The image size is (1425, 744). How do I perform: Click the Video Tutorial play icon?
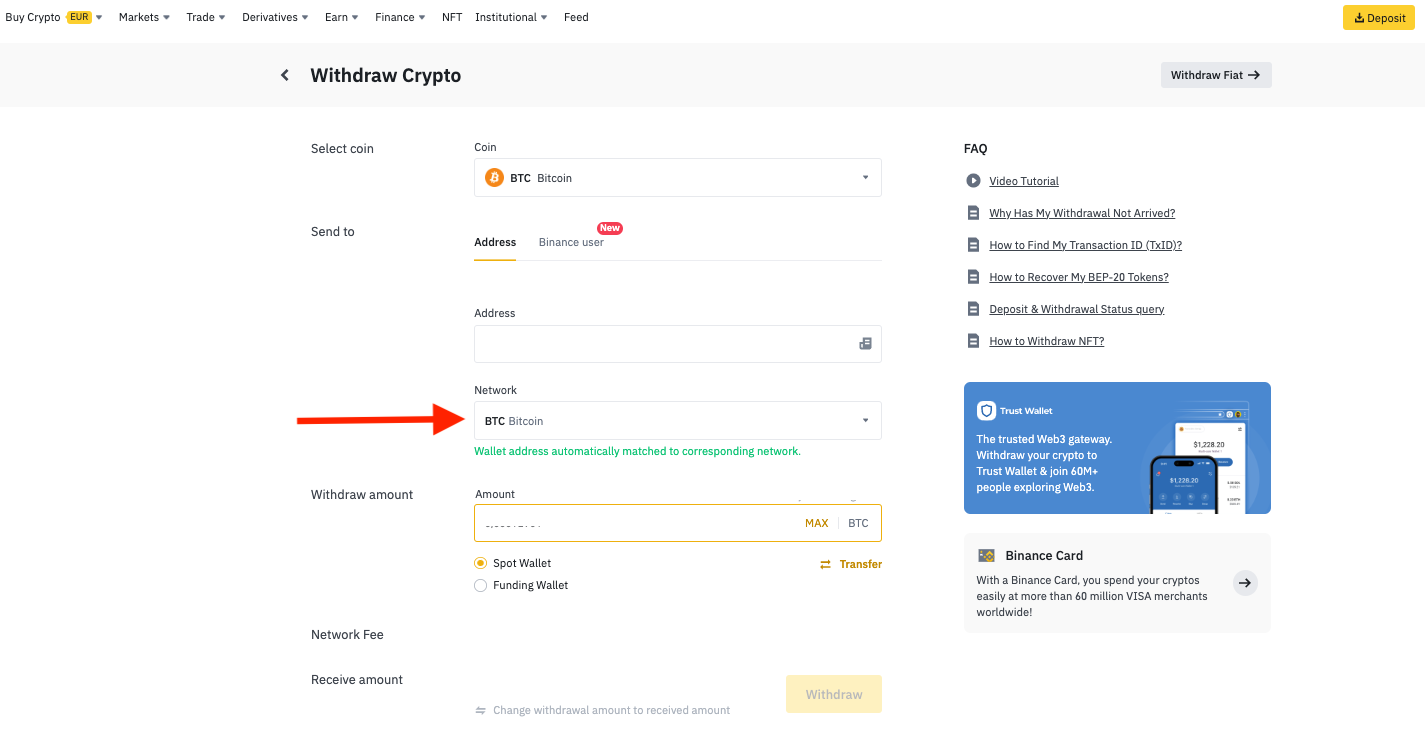(973, 181)
